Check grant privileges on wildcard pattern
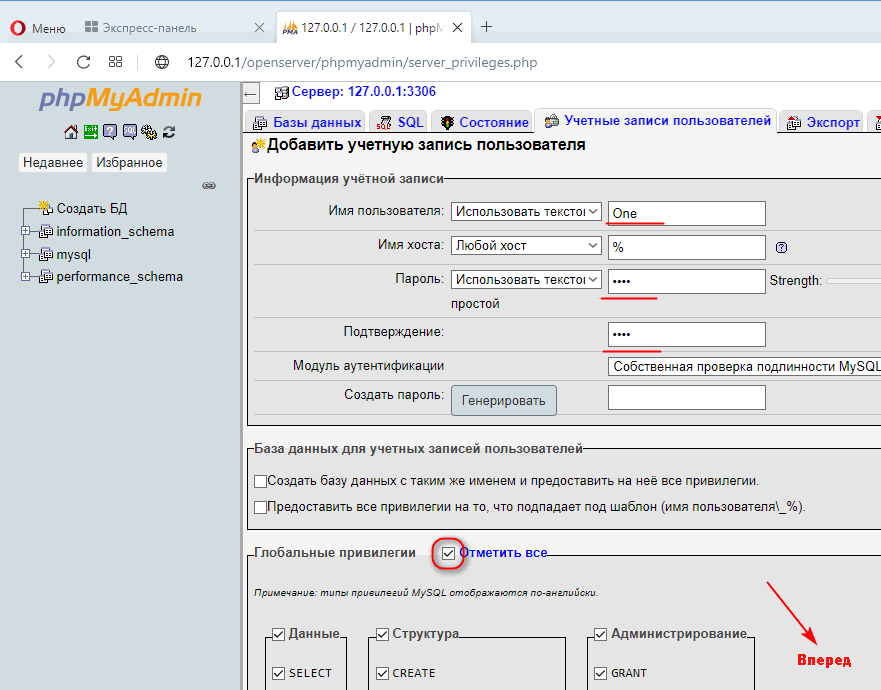 tap(260, 507)
